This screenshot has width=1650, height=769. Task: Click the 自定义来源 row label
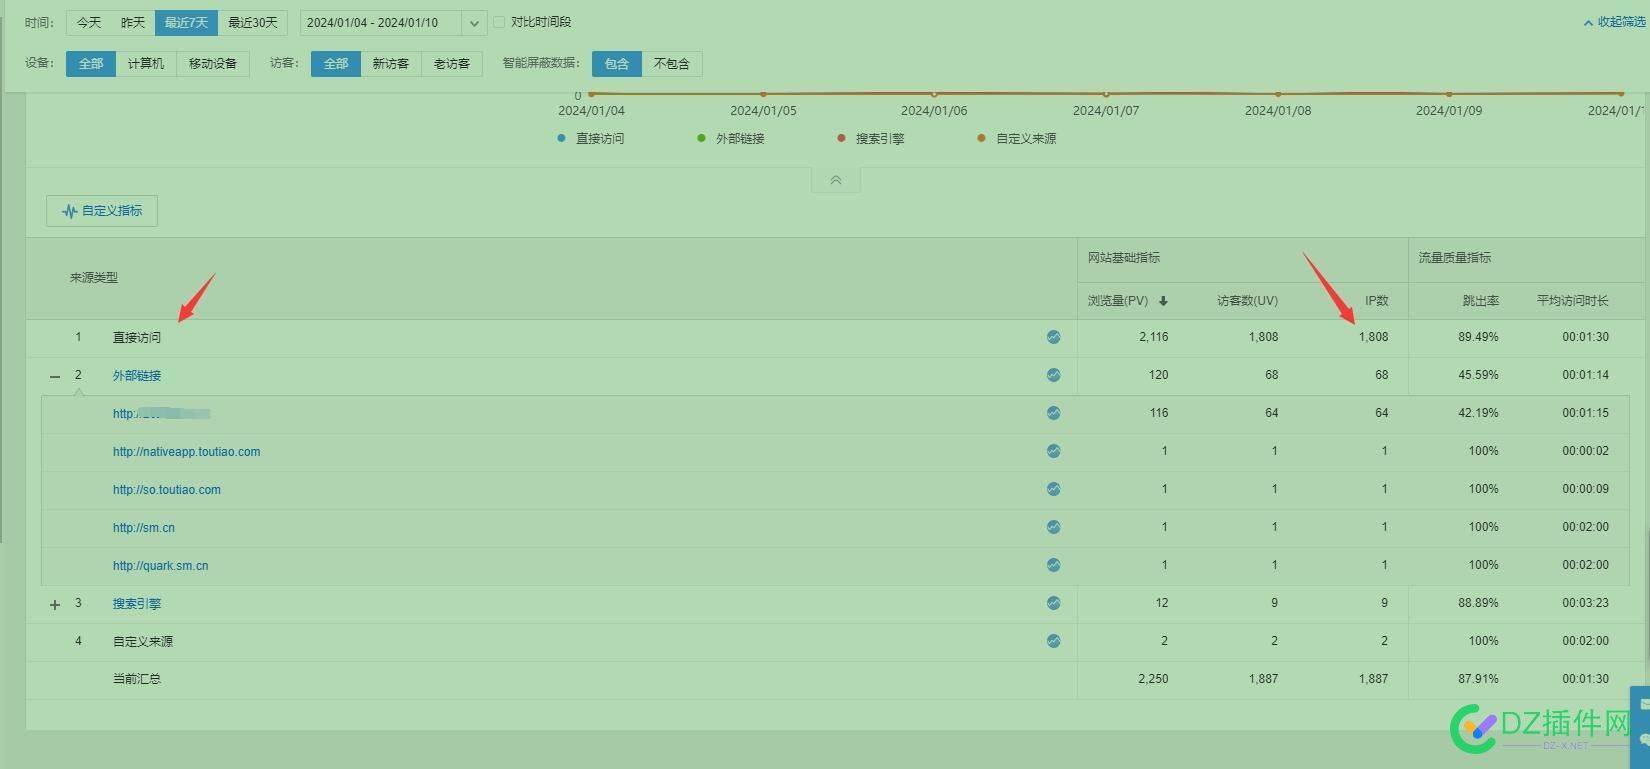pos(143,641)
